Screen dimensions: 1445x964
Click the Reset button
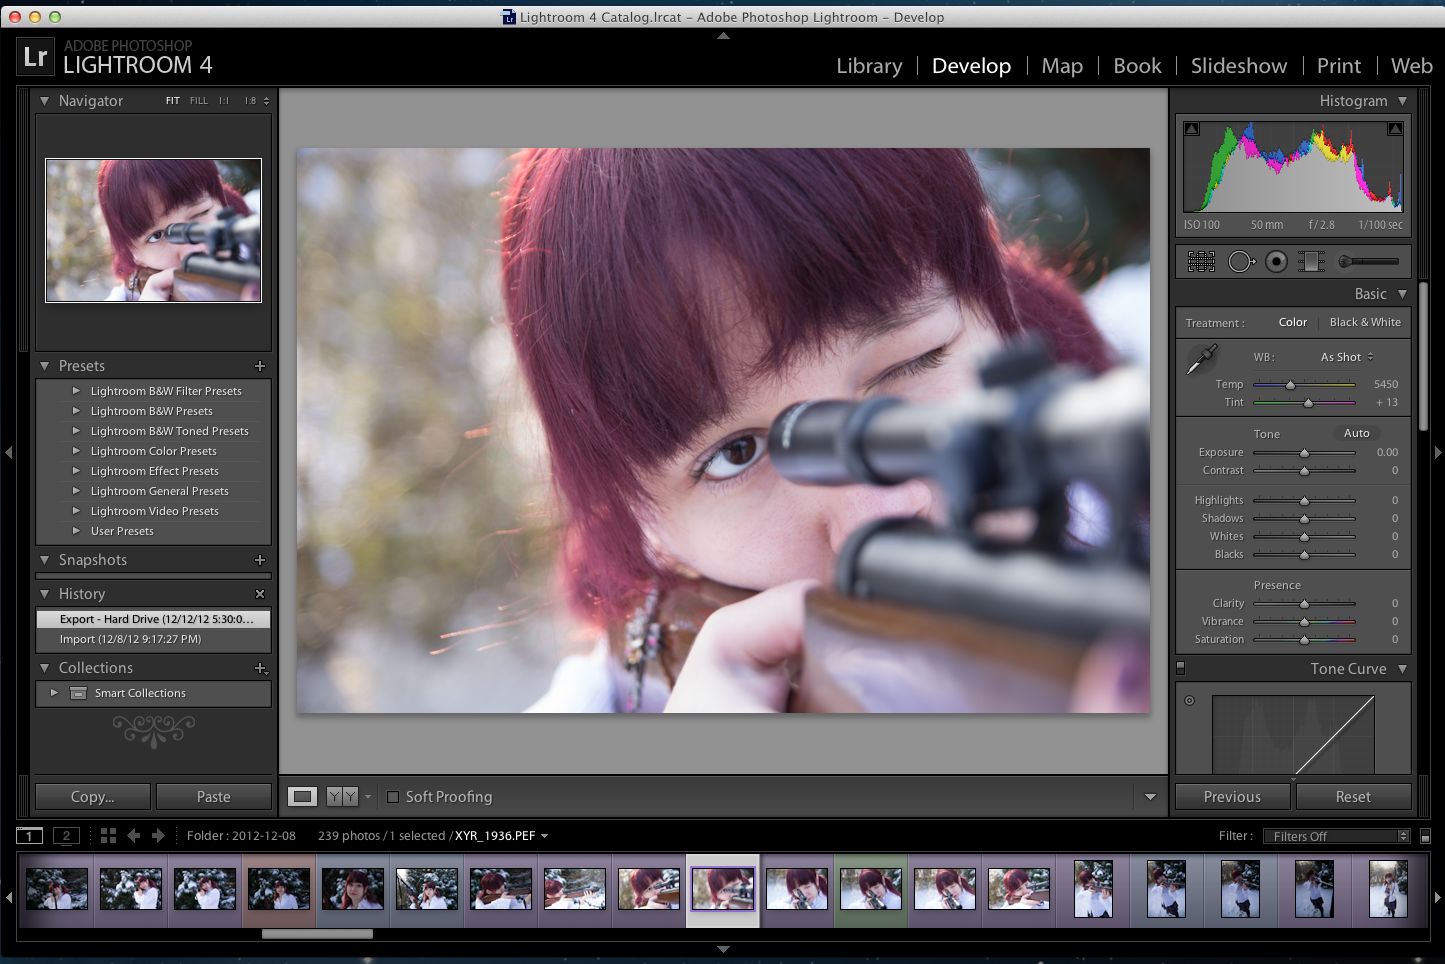point(1353,797)
